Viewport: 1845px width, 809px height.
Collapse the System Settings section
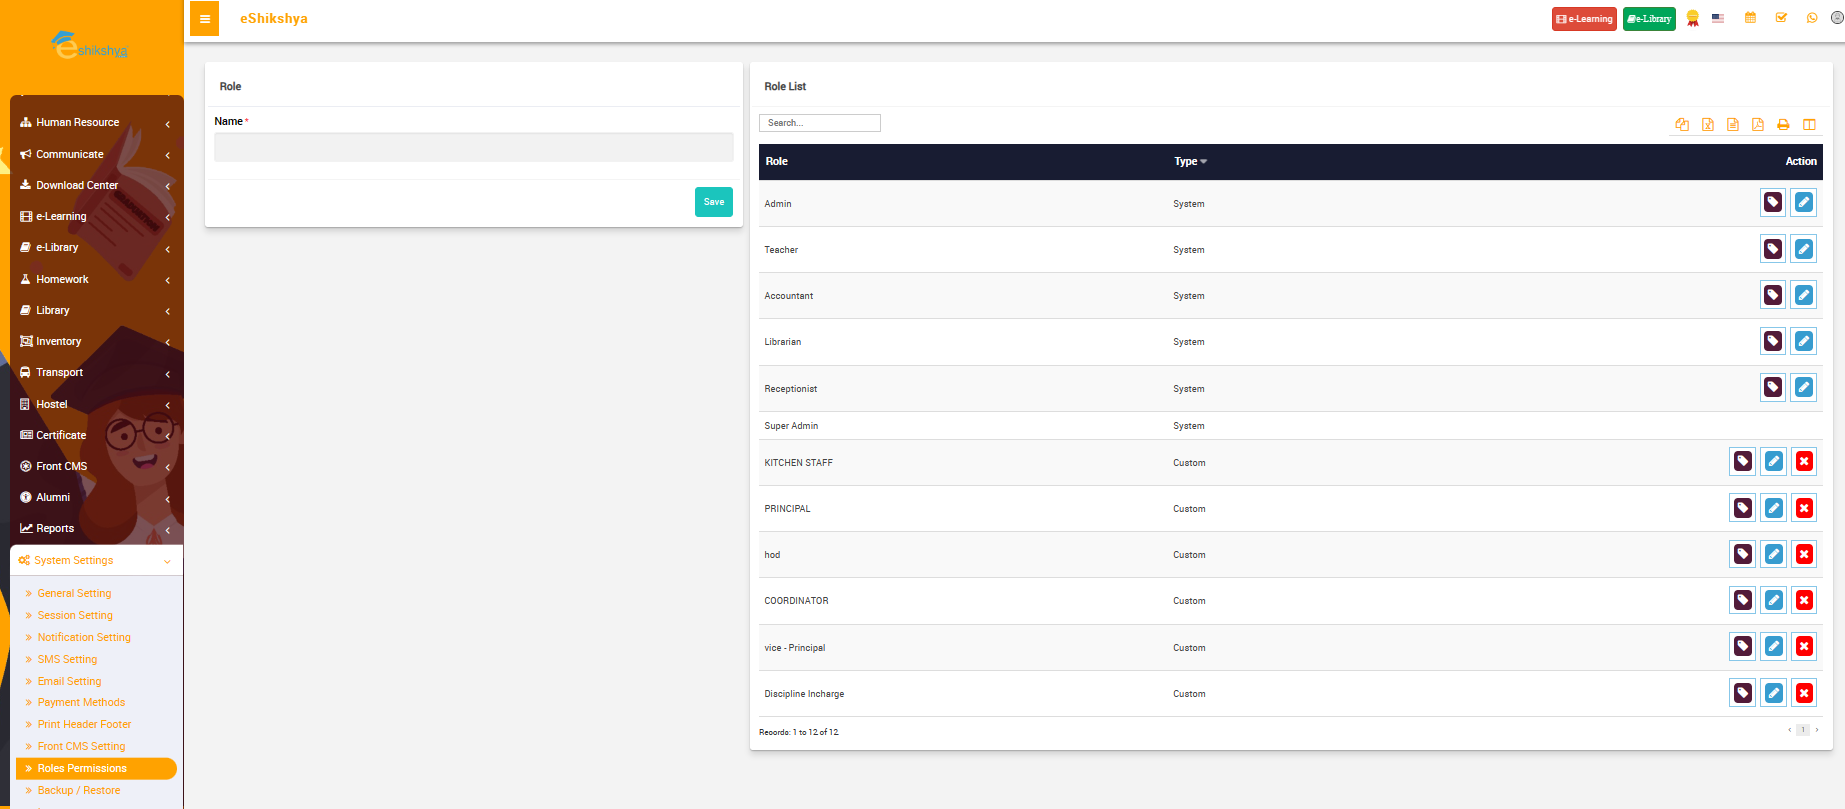click(96, 561)
